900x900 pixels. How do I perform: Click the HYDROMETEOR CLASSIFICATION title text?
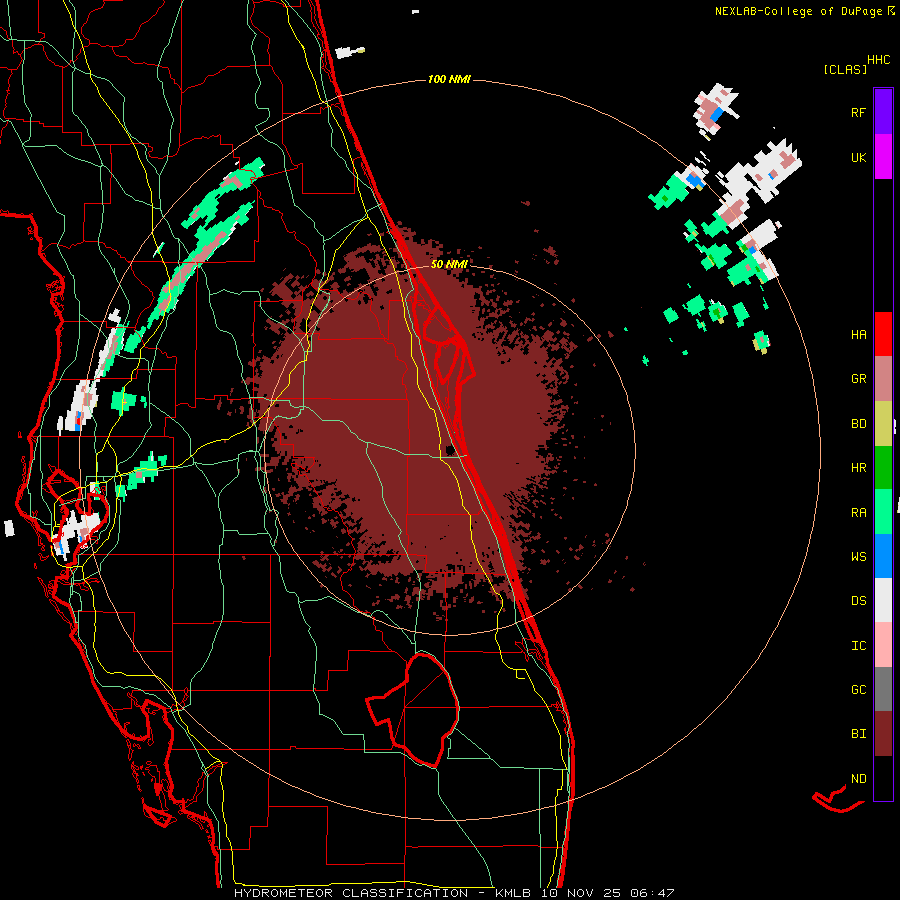[351, 893]
